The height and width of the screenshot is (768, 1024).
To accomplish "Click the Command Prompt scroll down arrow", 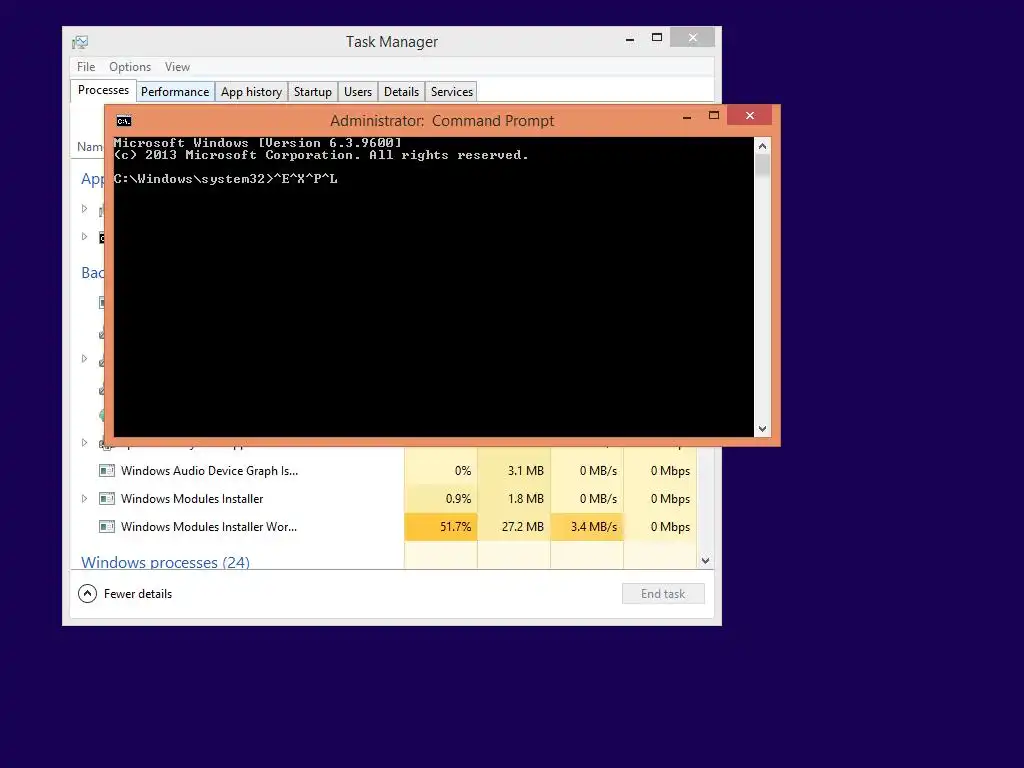I will point(762,429).
